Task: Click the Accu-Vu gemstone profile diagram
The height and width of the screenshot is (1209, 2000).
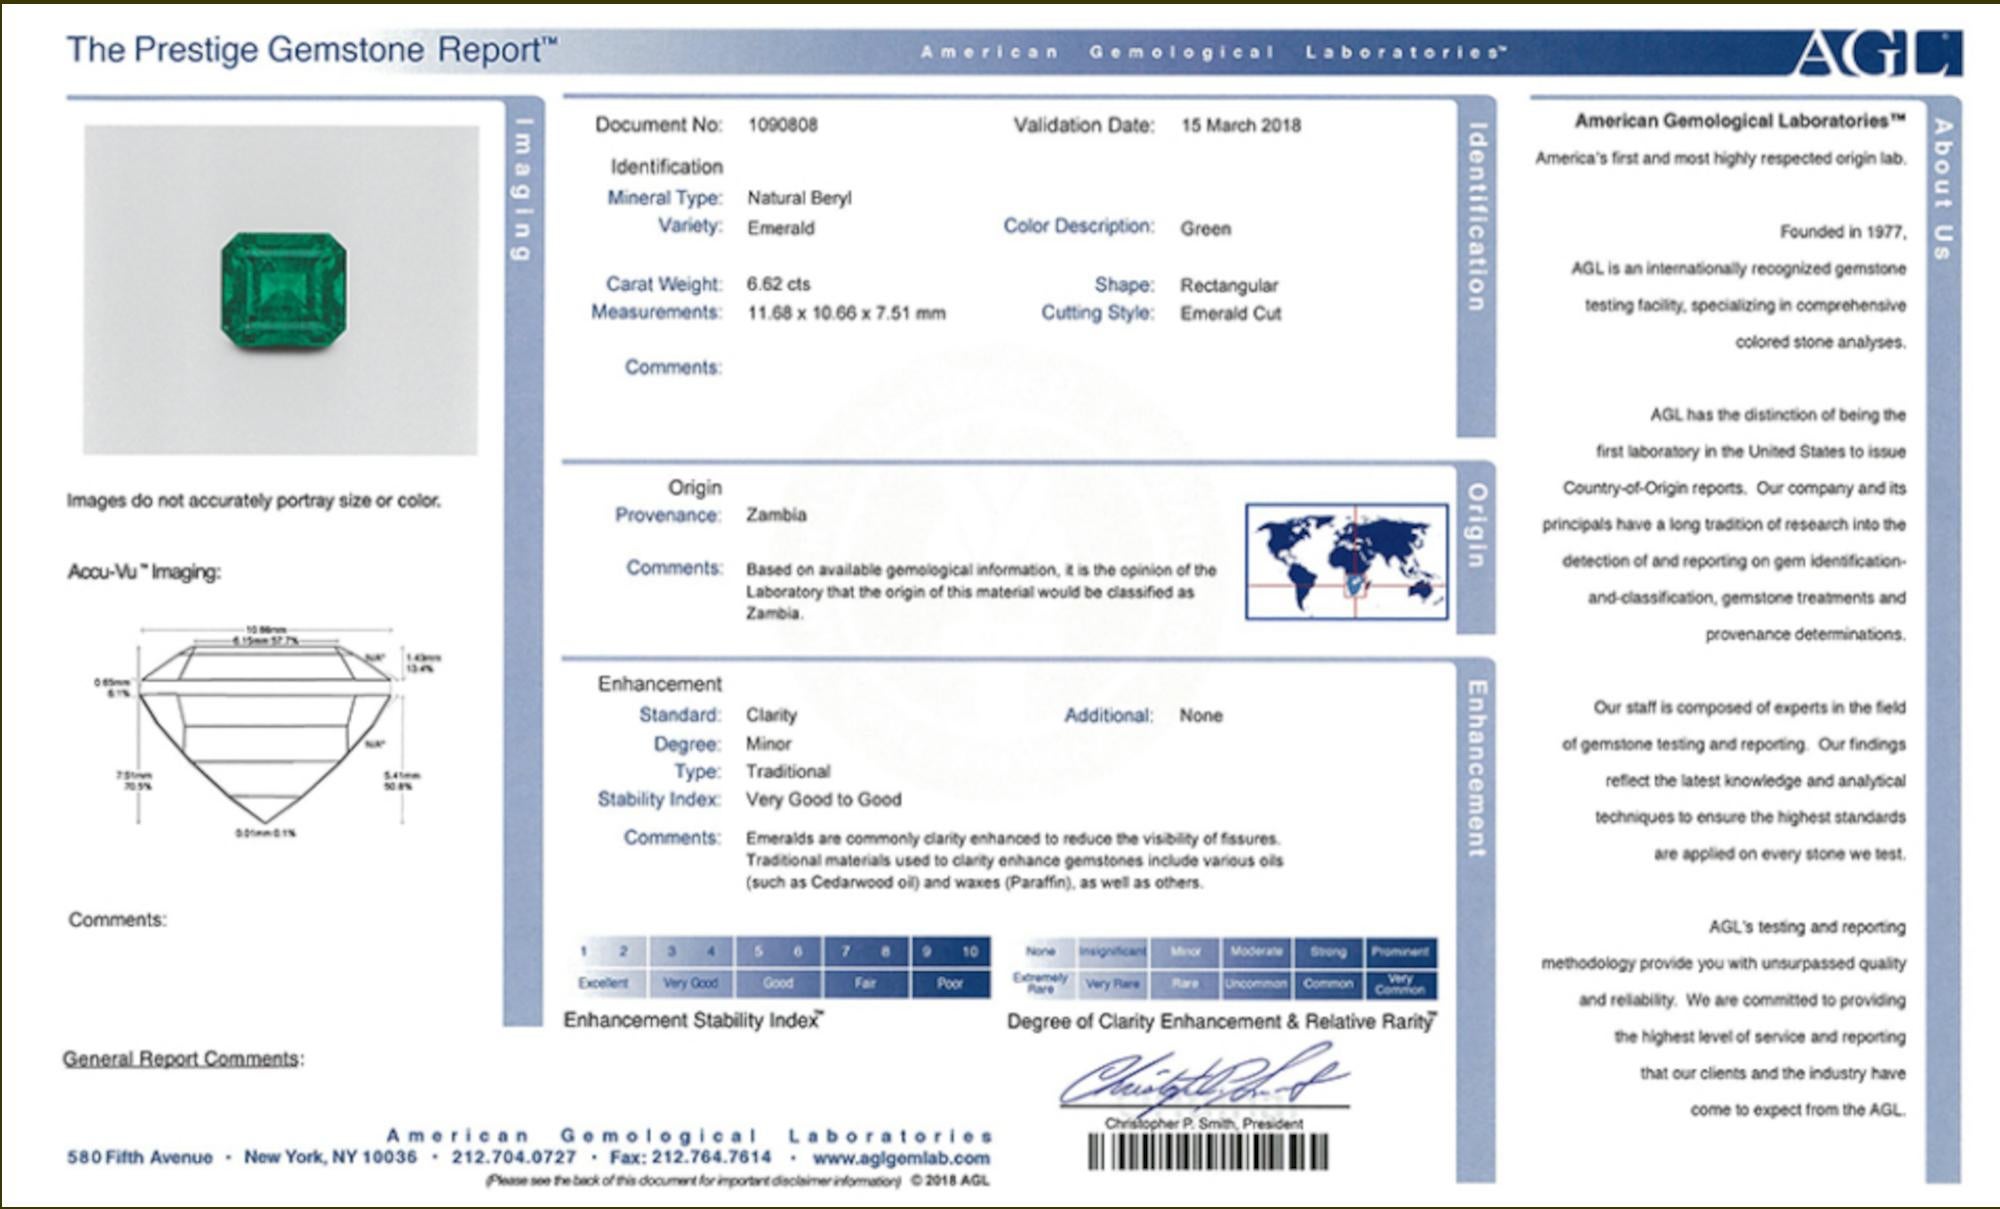Action: pos(266,731)
